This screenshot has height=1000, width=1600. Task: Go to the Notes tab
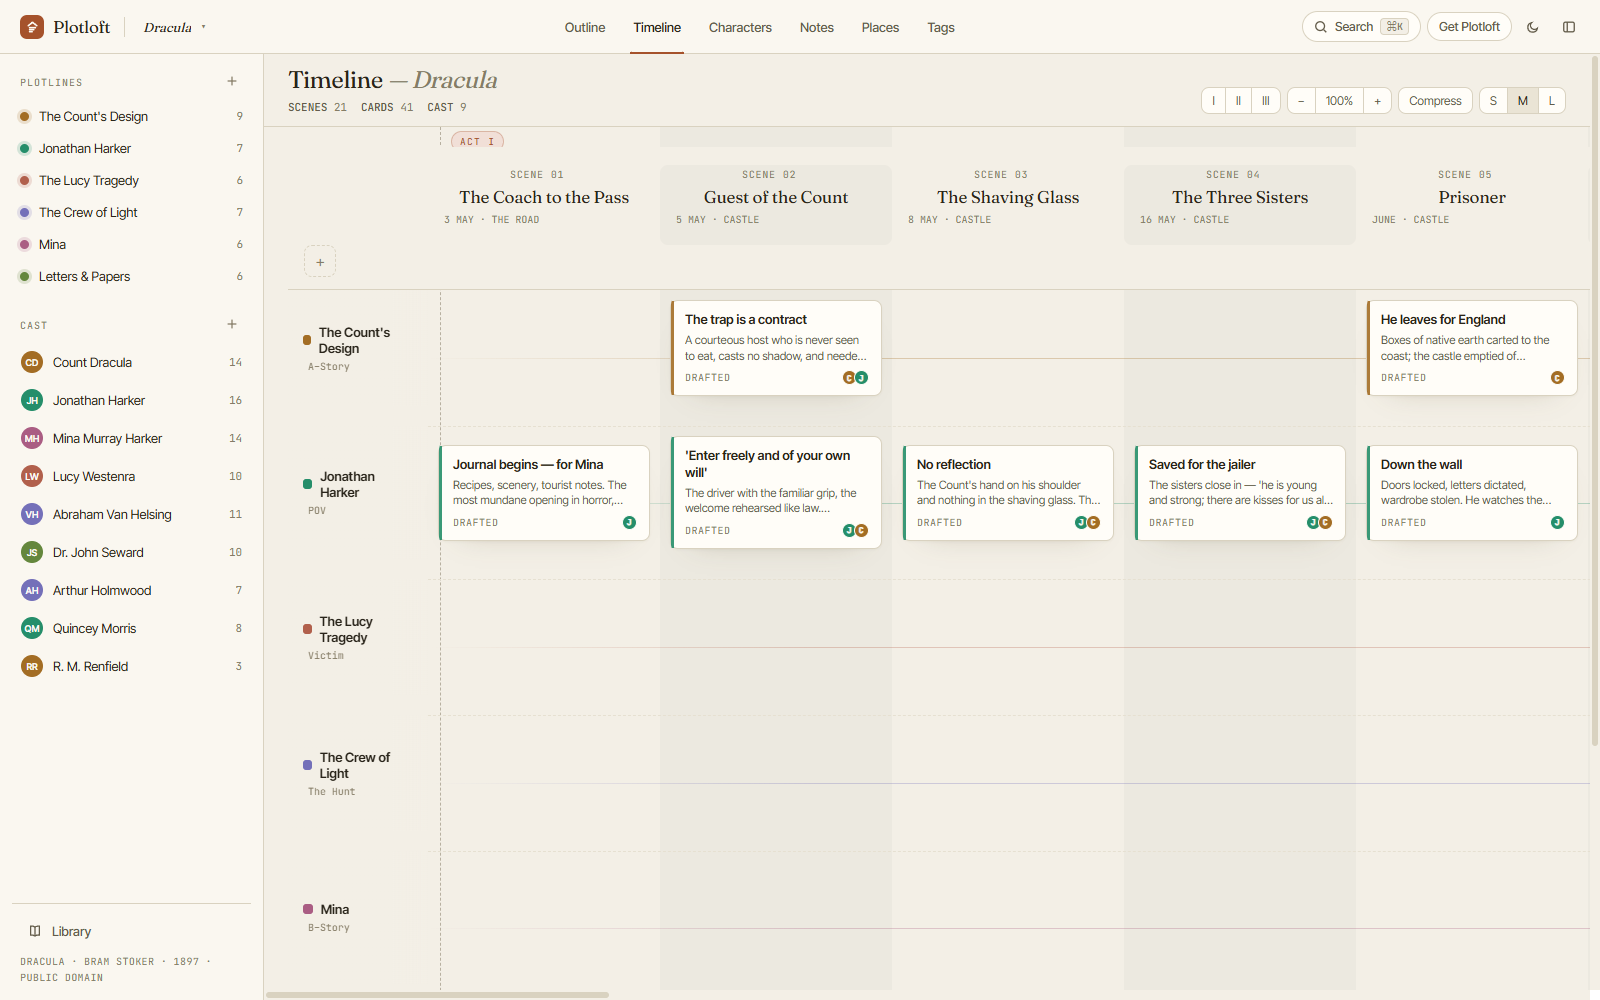point(817,27)
